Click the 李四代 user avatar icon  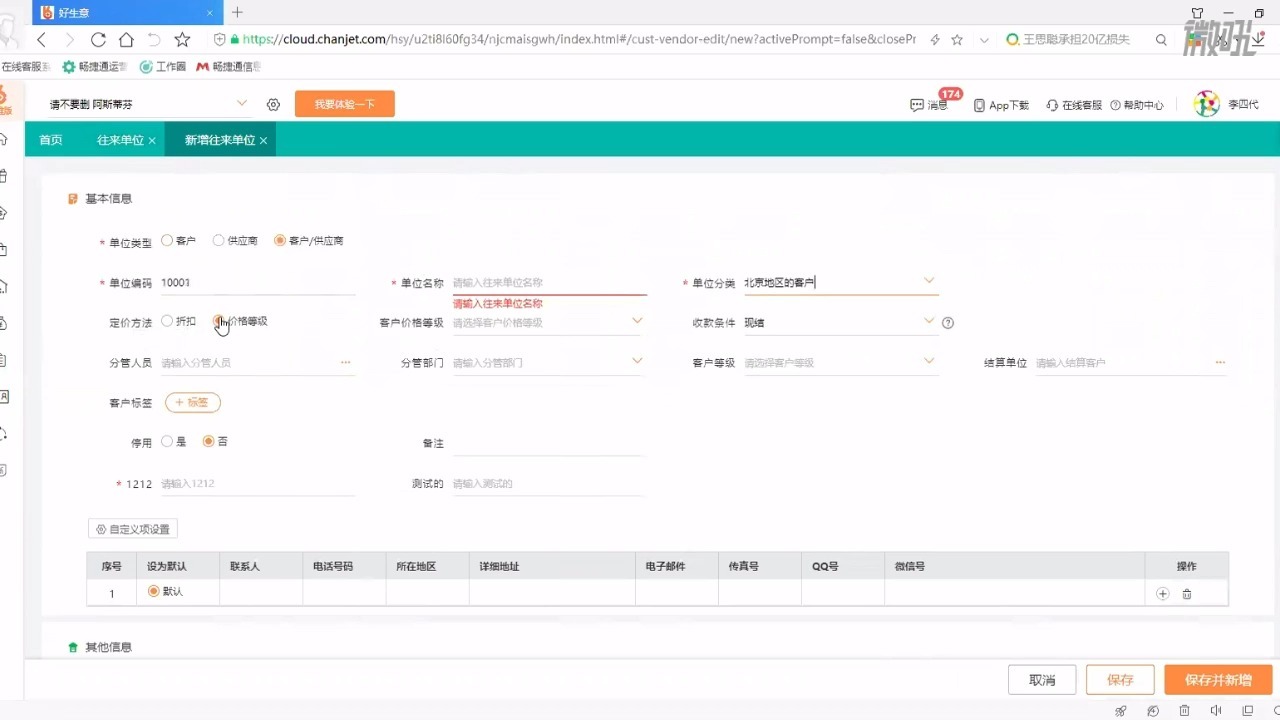pyautogui.click(x=1207, y=103)
